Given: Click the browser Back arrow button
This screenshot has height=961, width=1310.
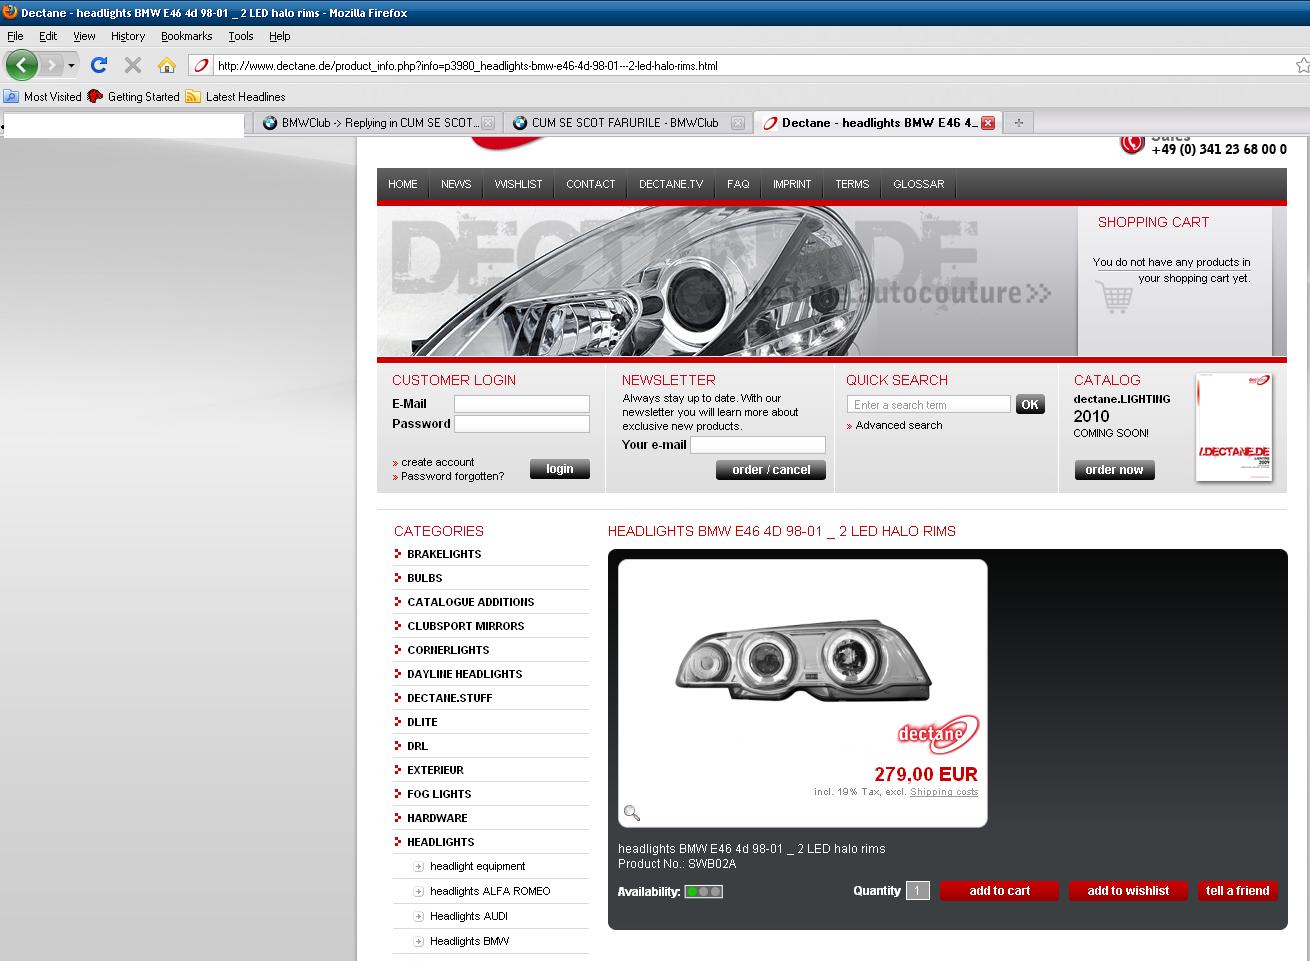Looking at the screenshot, I should (x=21, y=66).
